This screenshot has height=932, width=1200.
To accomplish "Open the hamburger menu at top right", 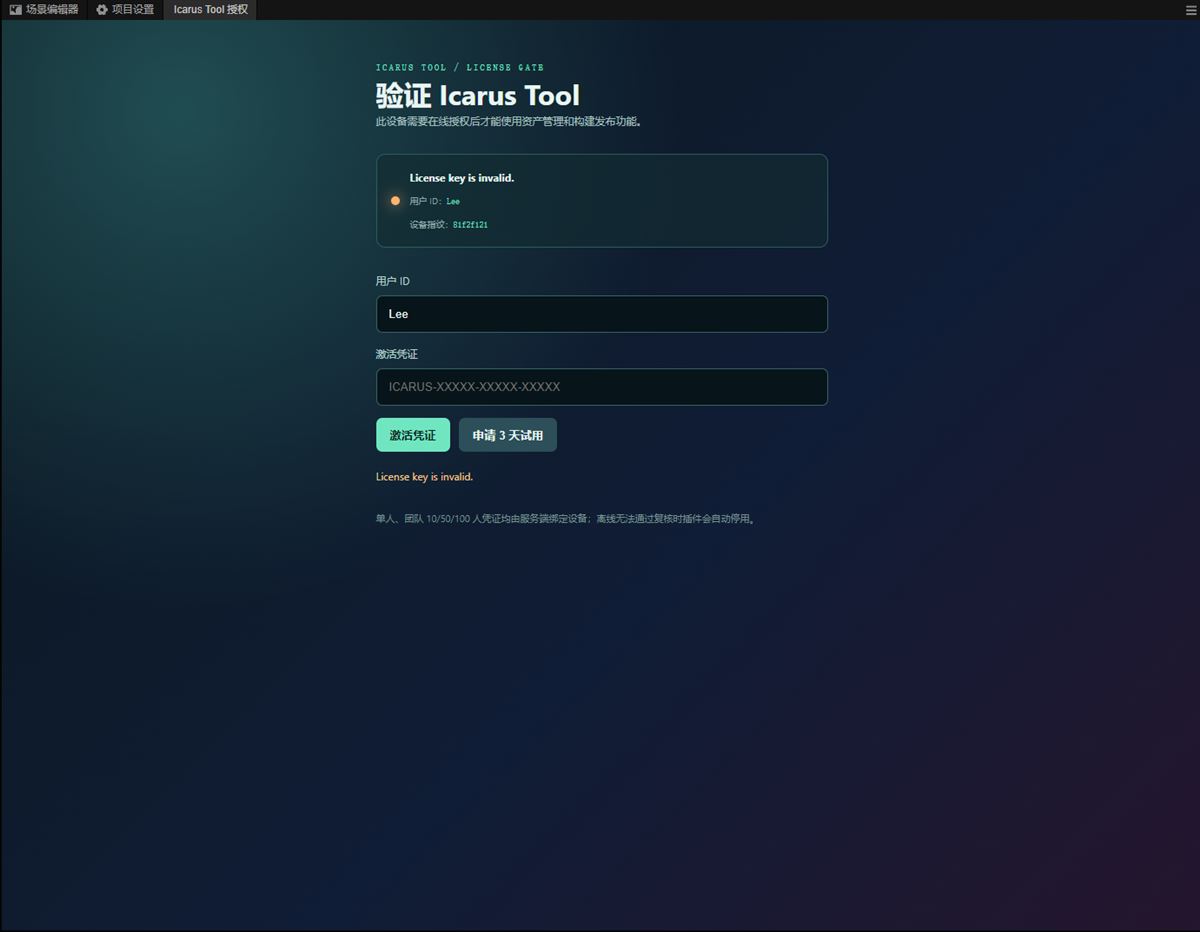I will click(x=1190, y=10).
